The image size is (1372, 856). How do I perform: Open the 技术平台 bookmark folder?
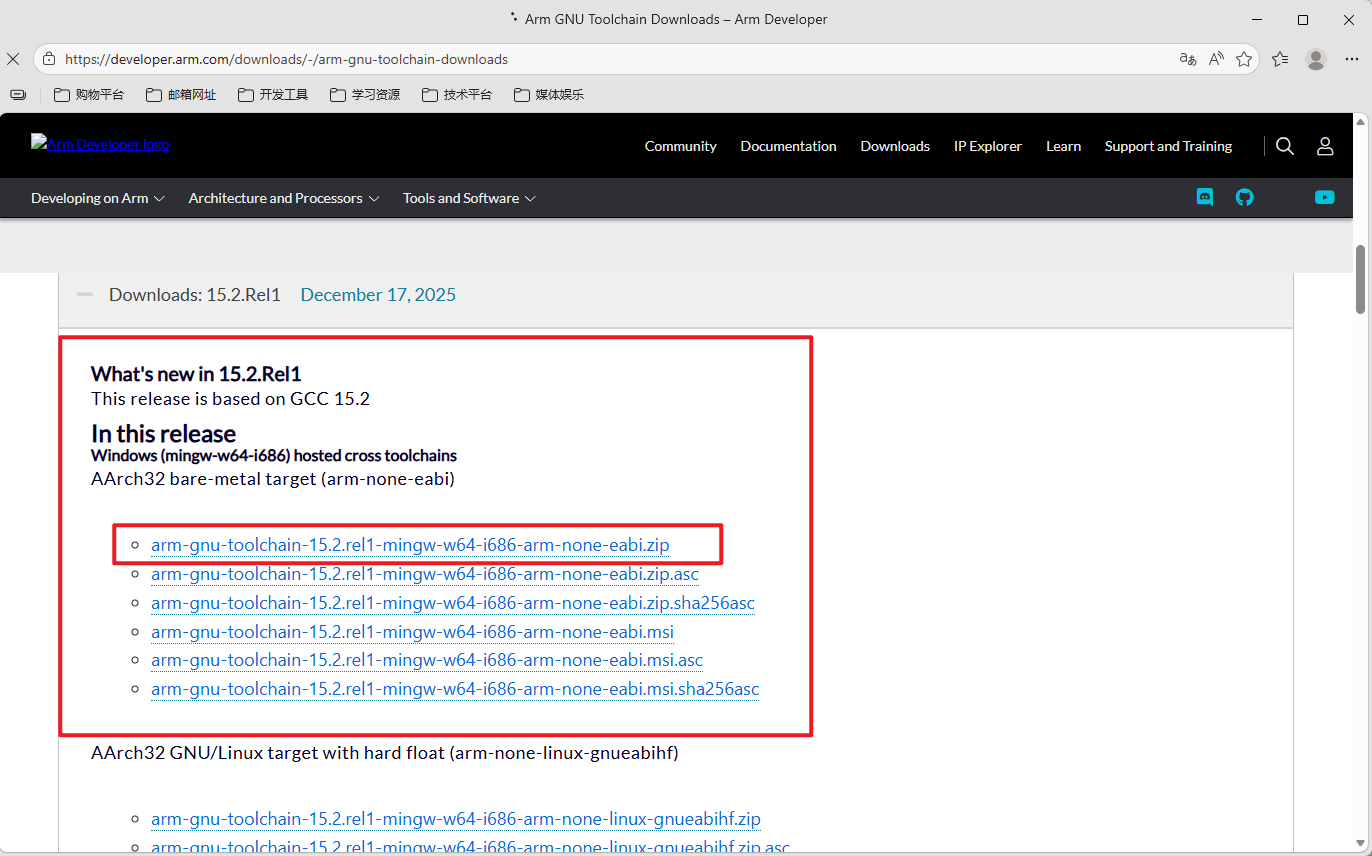click(x=457, y=95)
